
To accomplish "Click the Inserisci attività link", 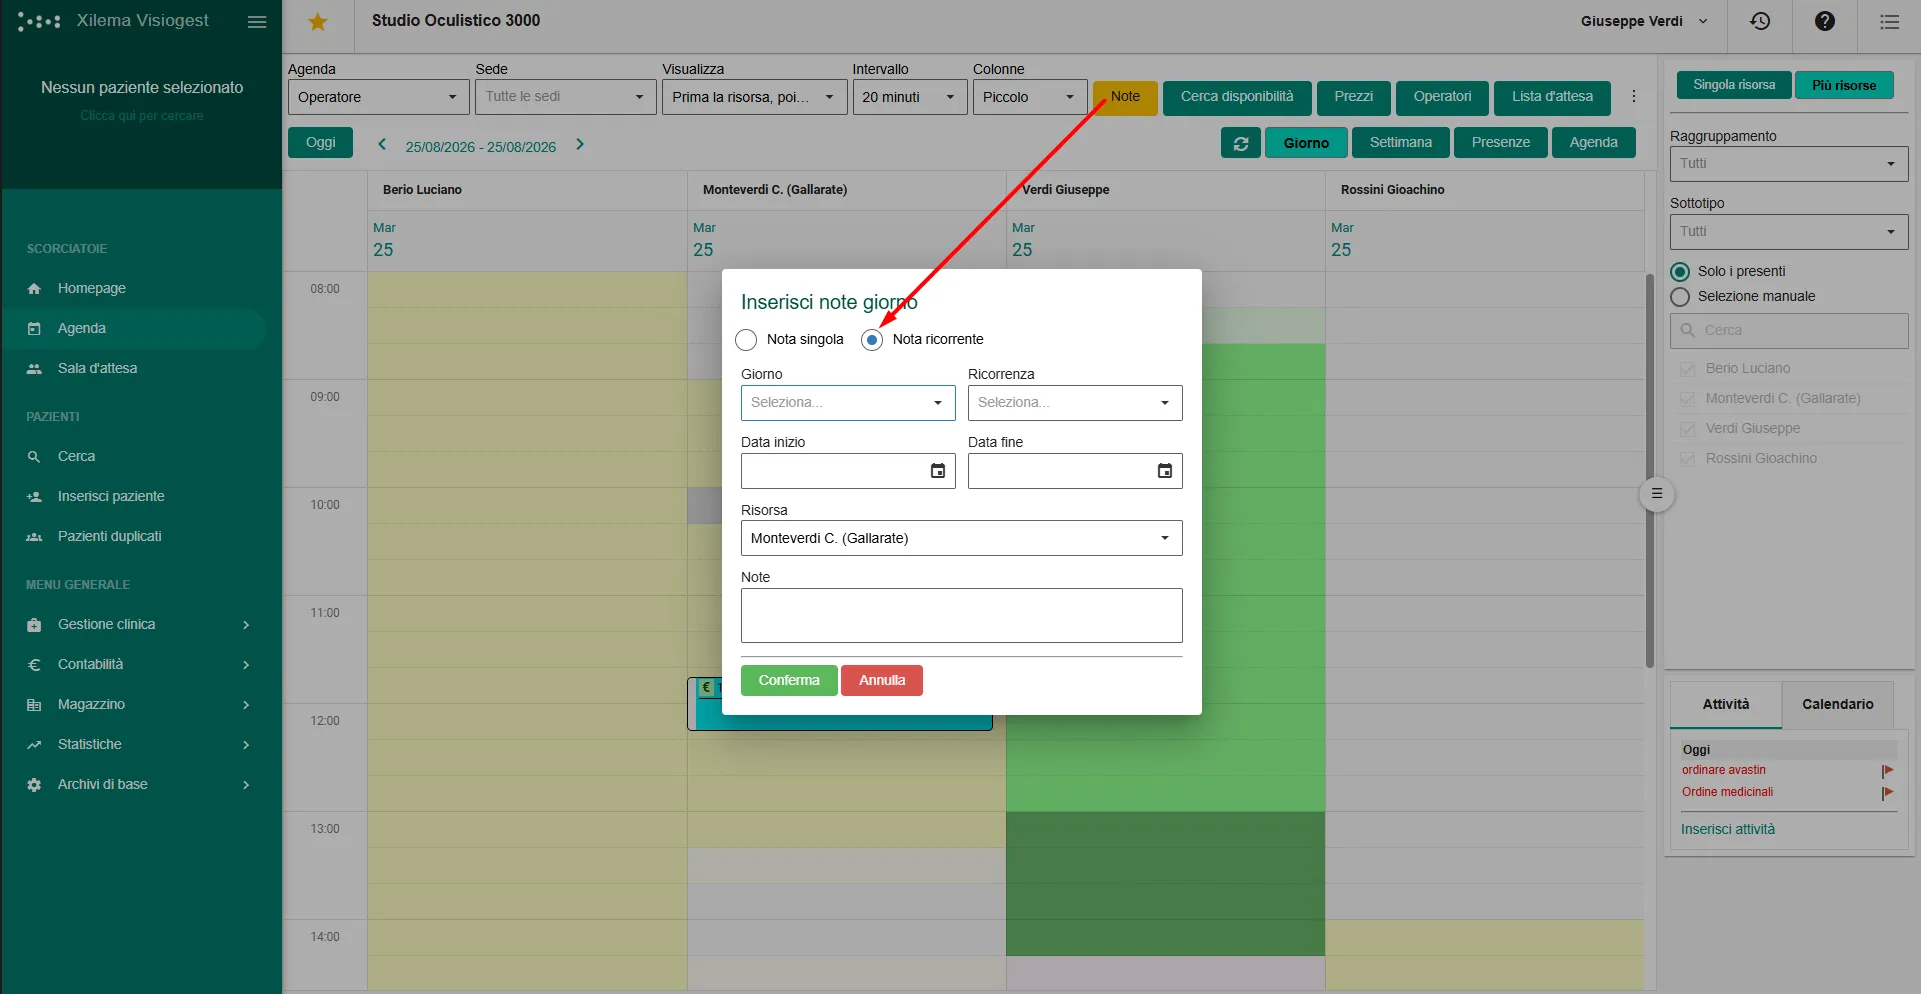I will pyautogui.click(x=1727, y=829).
